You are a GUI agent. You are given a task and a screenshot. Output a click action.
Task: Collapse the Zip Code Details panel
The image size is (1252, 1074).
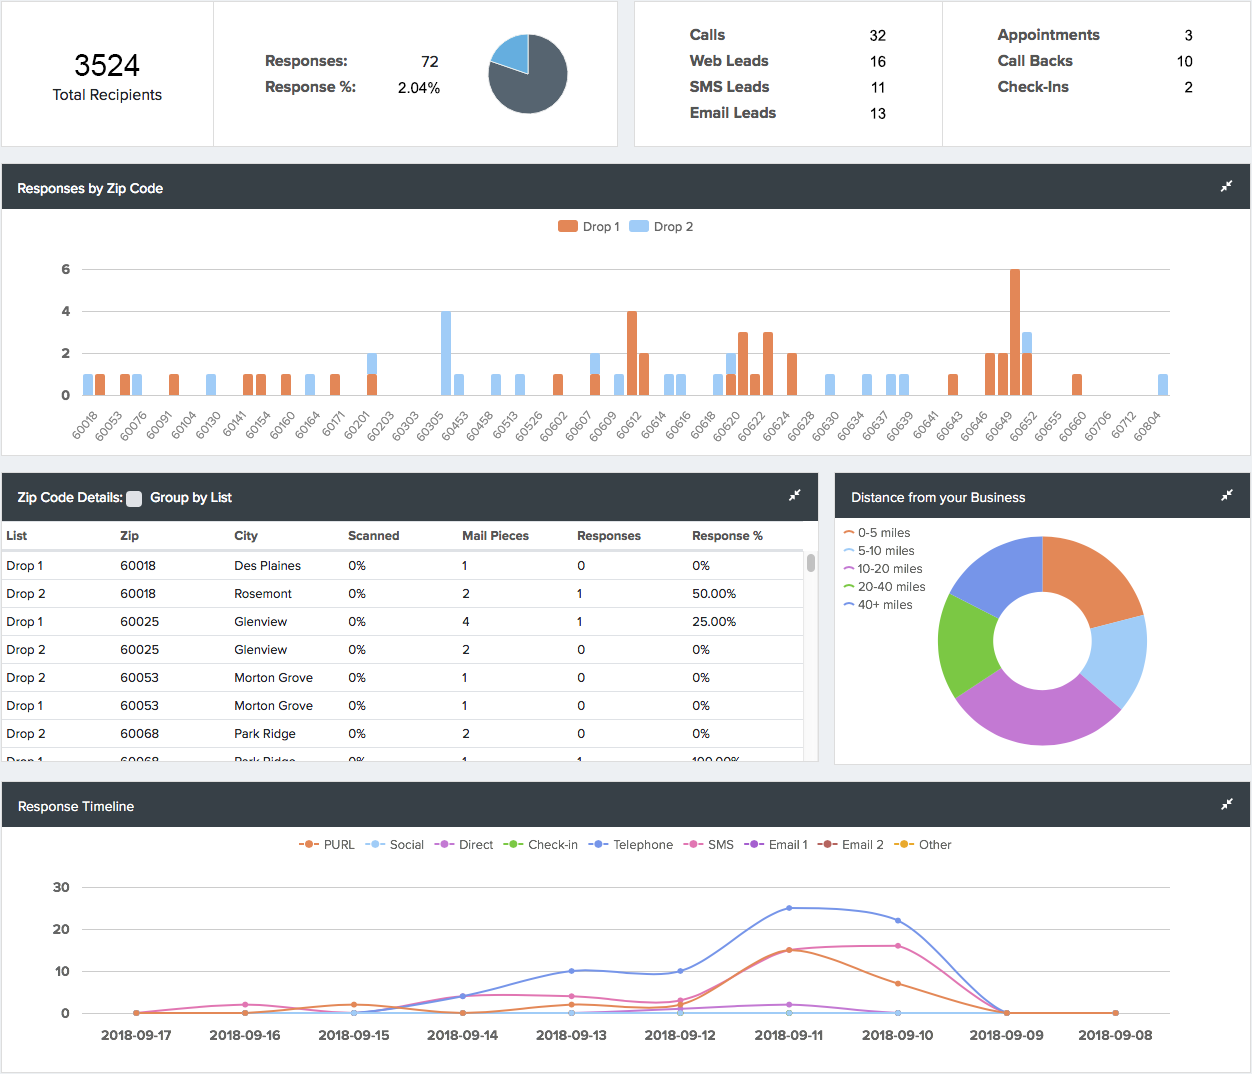[x=795, y=495]
